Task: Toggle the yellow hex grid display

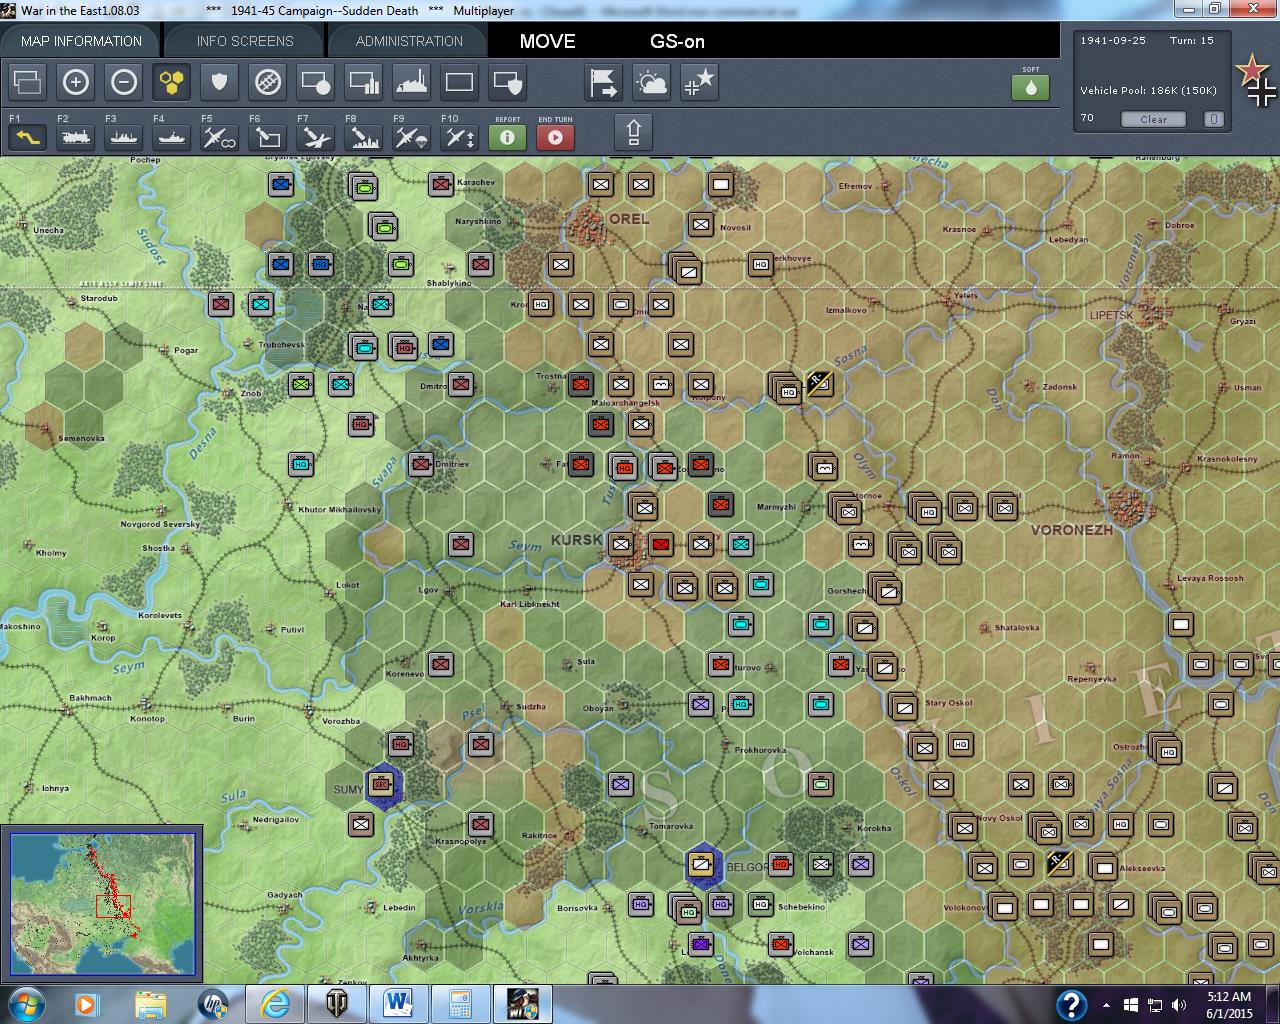Action: pos(172,82)
